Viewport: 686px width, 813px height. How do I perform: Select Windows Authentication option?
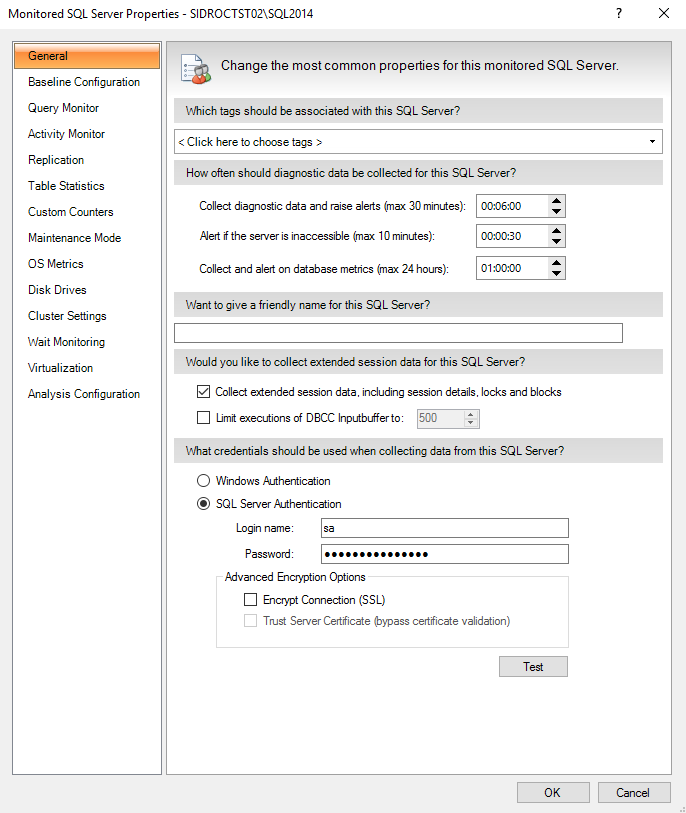click(x=204, y=481)
